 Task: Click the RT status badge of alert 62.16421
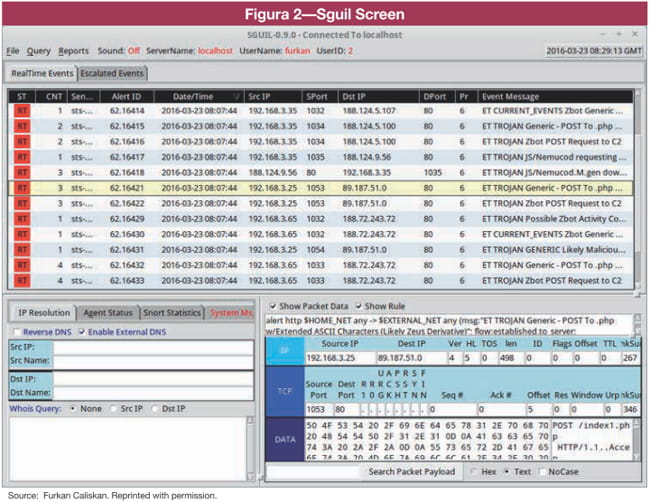tap(22, 187)
